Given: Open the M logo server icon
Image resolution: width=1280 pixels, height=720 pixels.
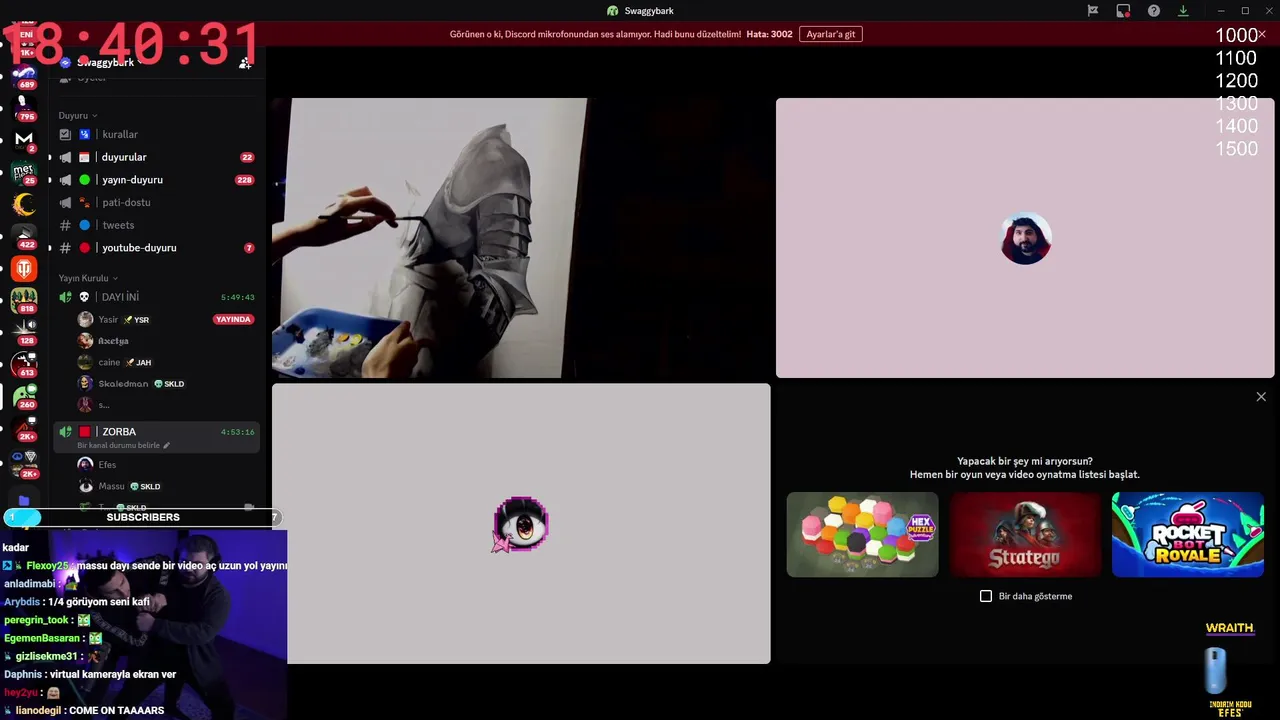Looking at the screenshot, I should 24,139.
